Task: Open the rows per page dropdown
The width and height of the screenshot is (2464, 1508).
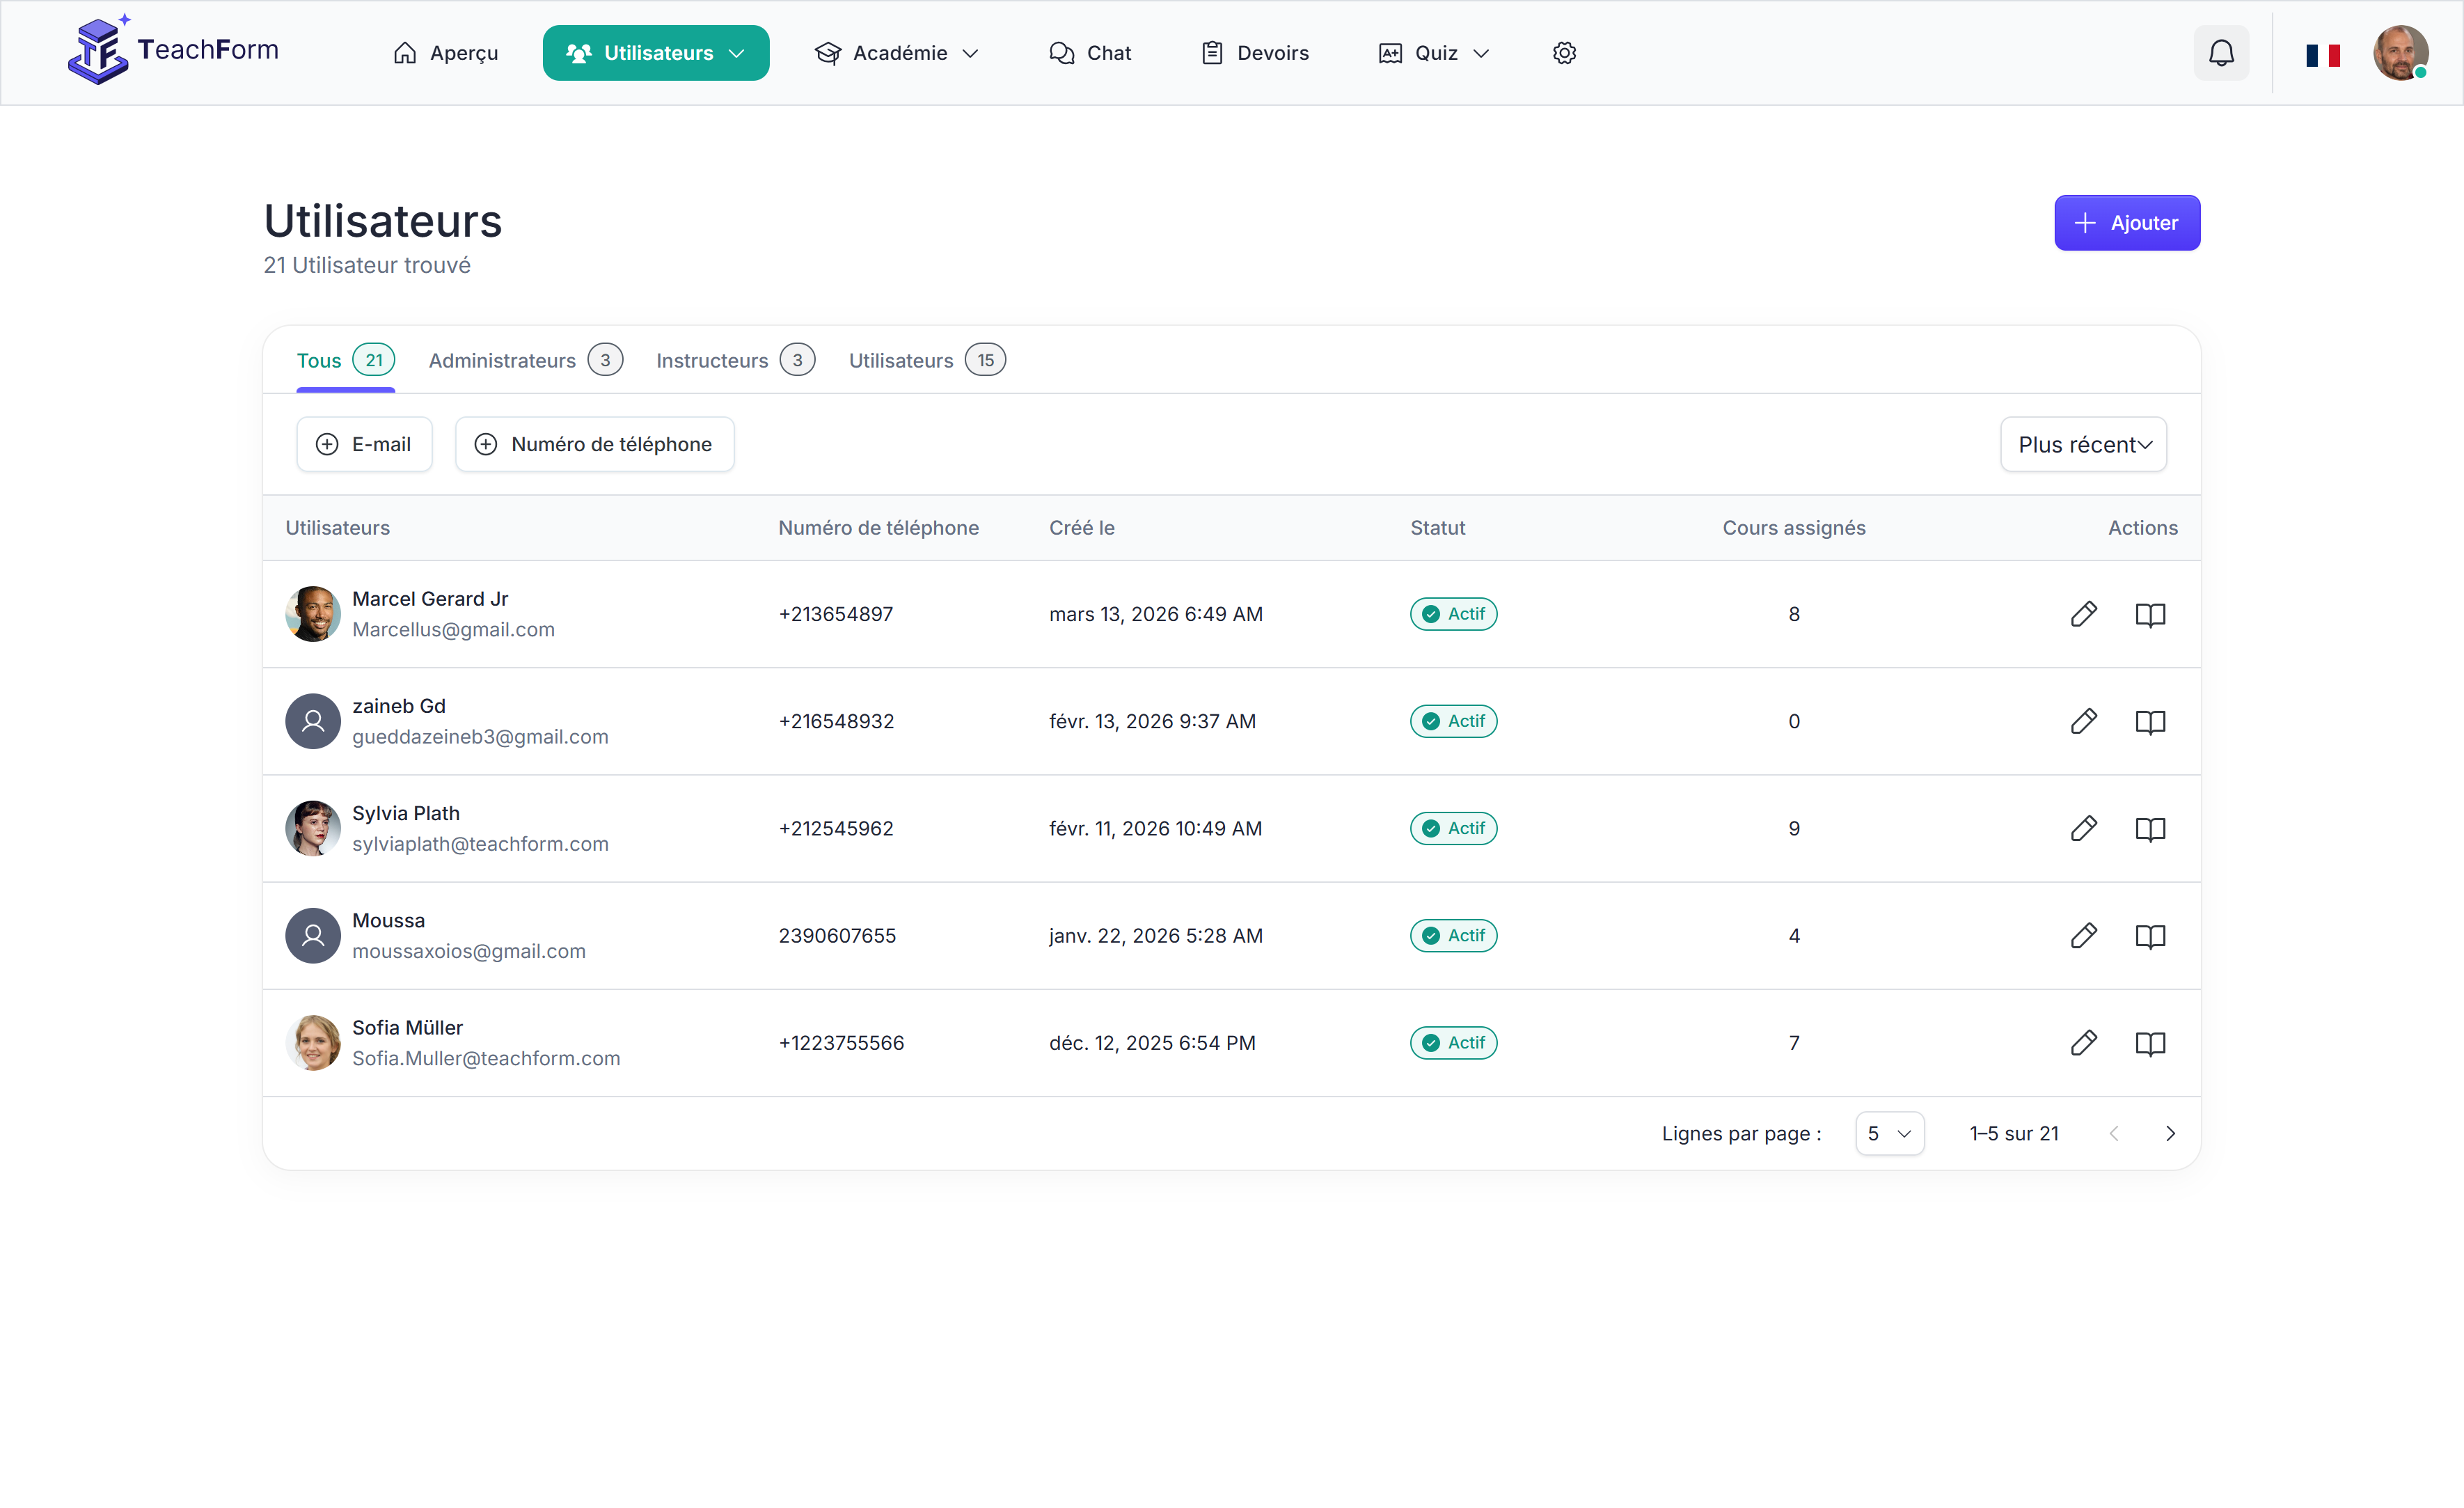Action: tap(1889, 1133)
